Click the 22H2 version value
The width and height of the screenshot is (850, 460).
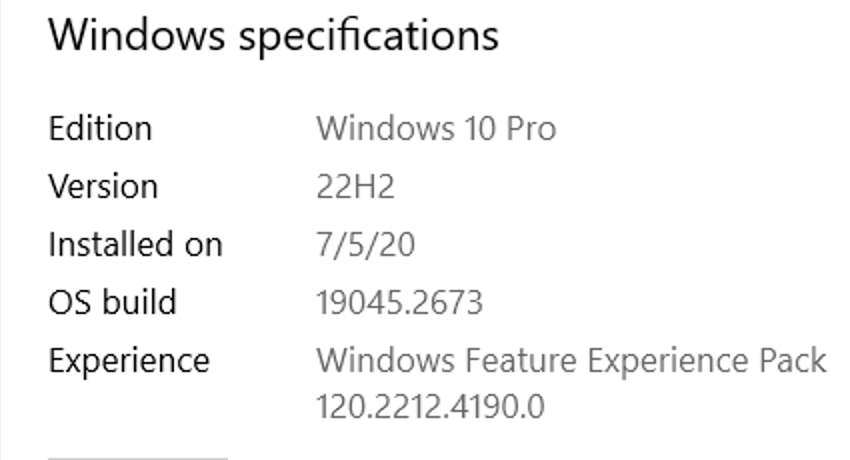[x=355, y=187]
